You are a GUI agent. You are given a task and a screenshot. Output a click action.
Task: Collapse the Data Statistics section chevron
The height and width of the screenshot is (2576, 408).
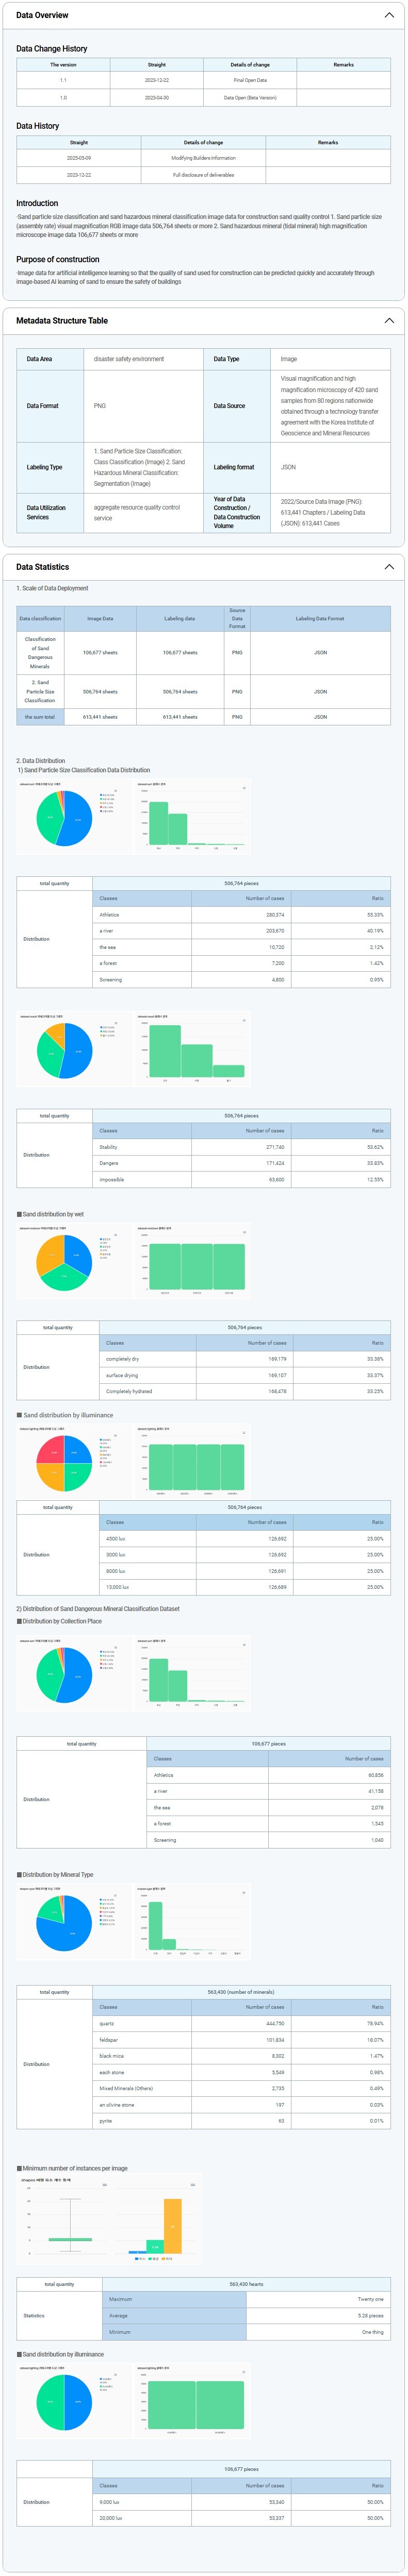(x=388, y=567)
